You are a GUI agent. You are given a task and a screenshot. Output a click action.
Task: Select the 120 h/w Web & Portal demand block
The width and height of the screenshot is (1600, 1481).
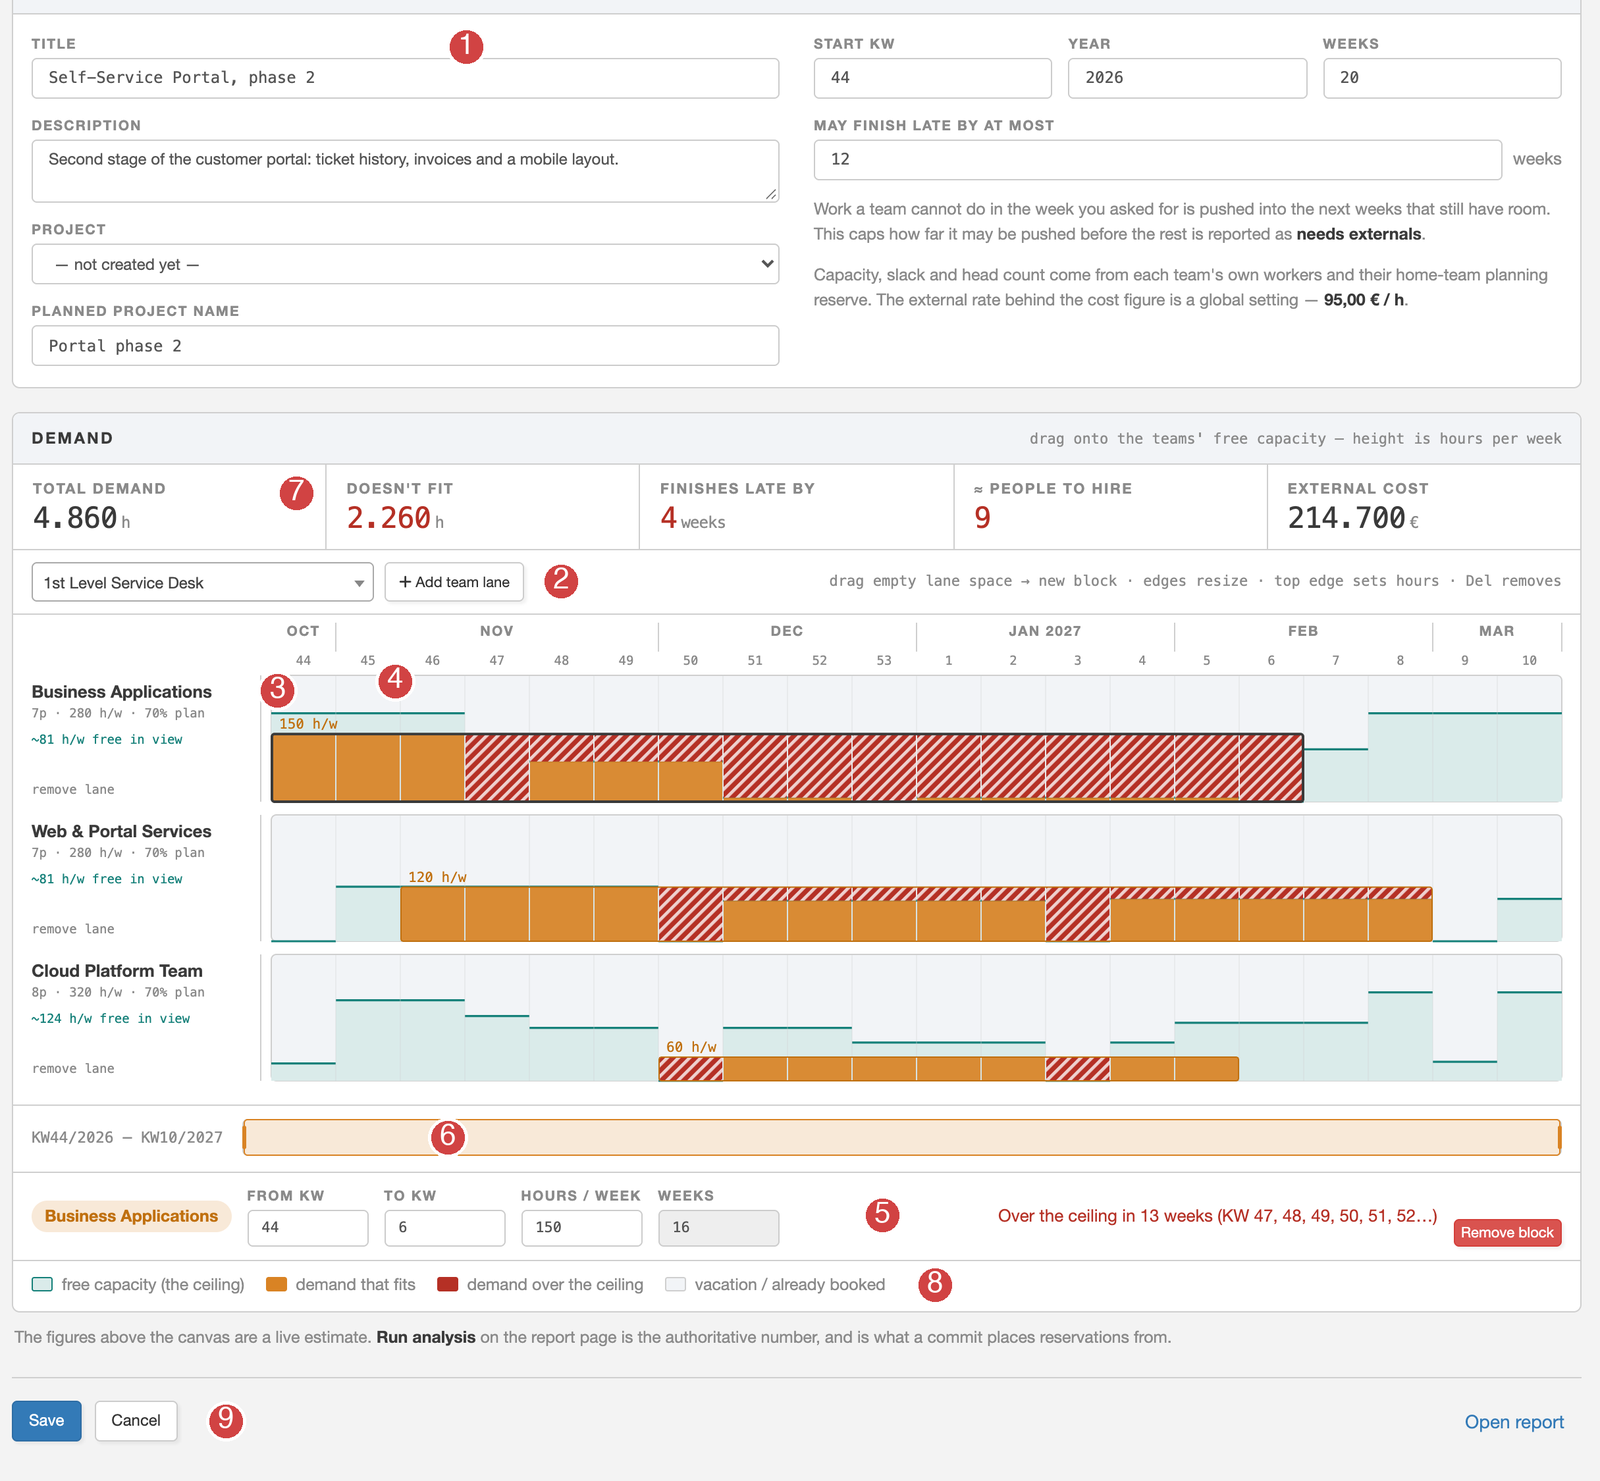tap(916, 914)
